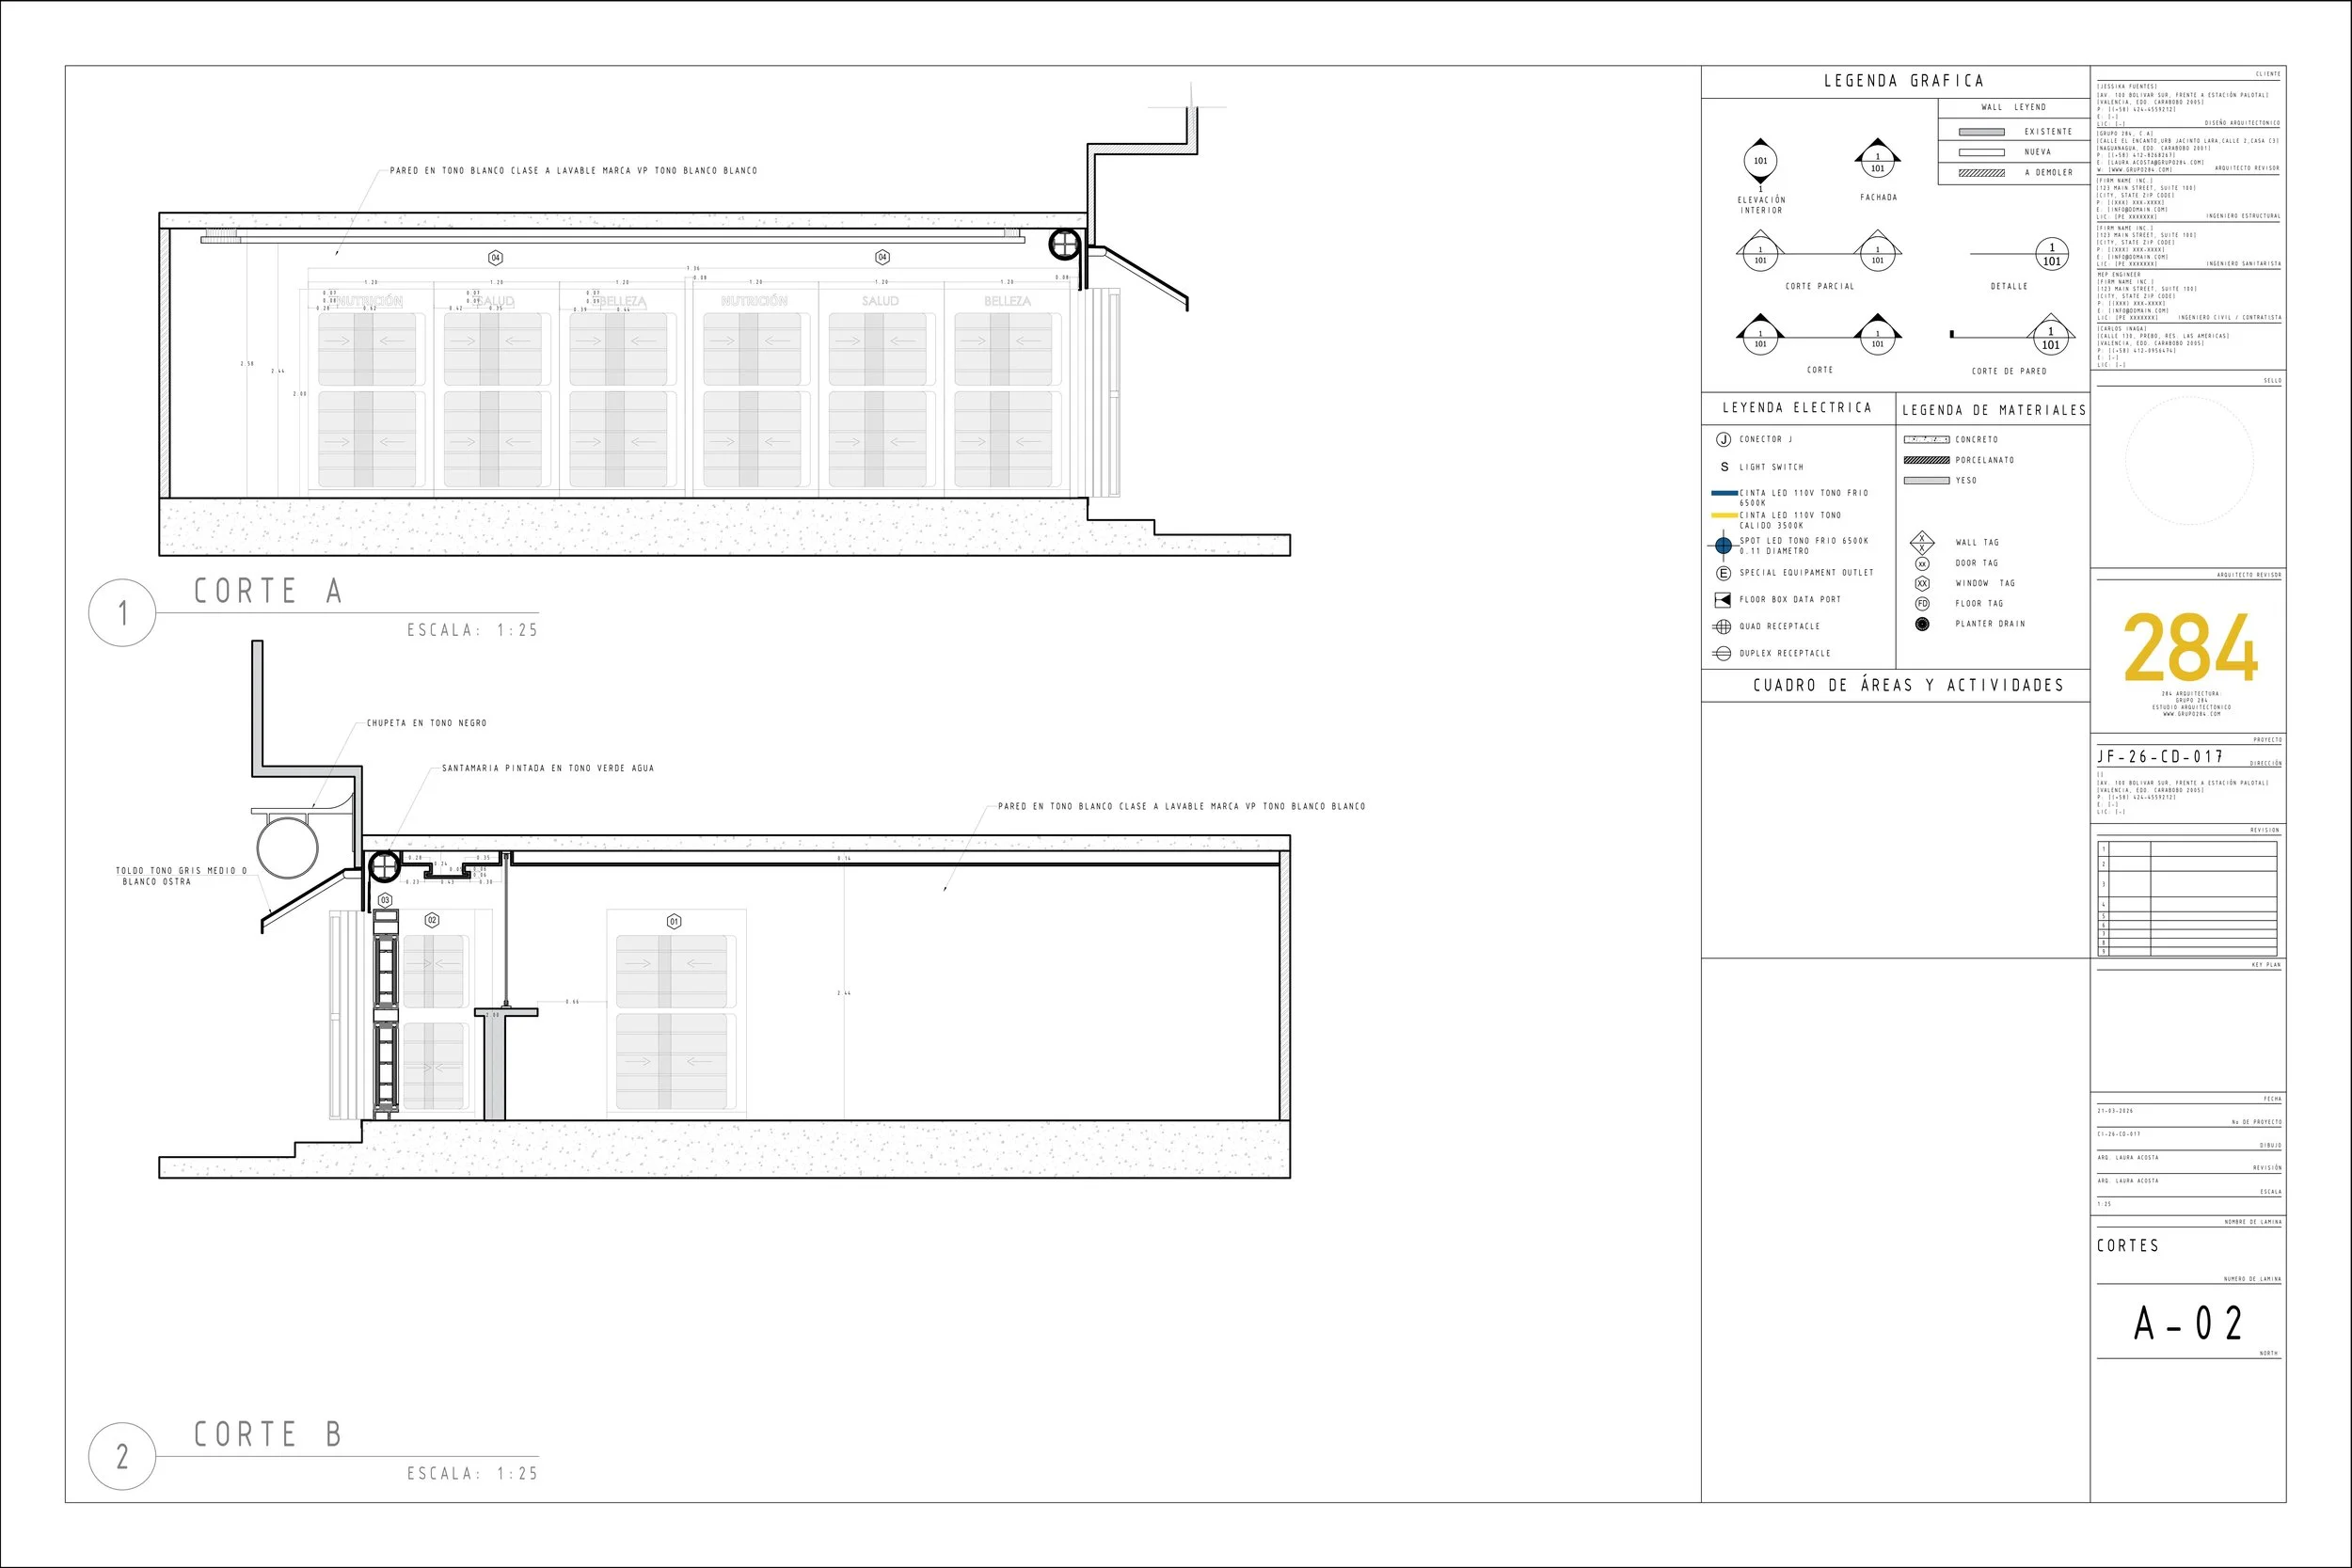The width and height of the screenshot is (2352, 1568).
Task: Click the CORTE PARCIAL label
Action: click(1820, 287)
